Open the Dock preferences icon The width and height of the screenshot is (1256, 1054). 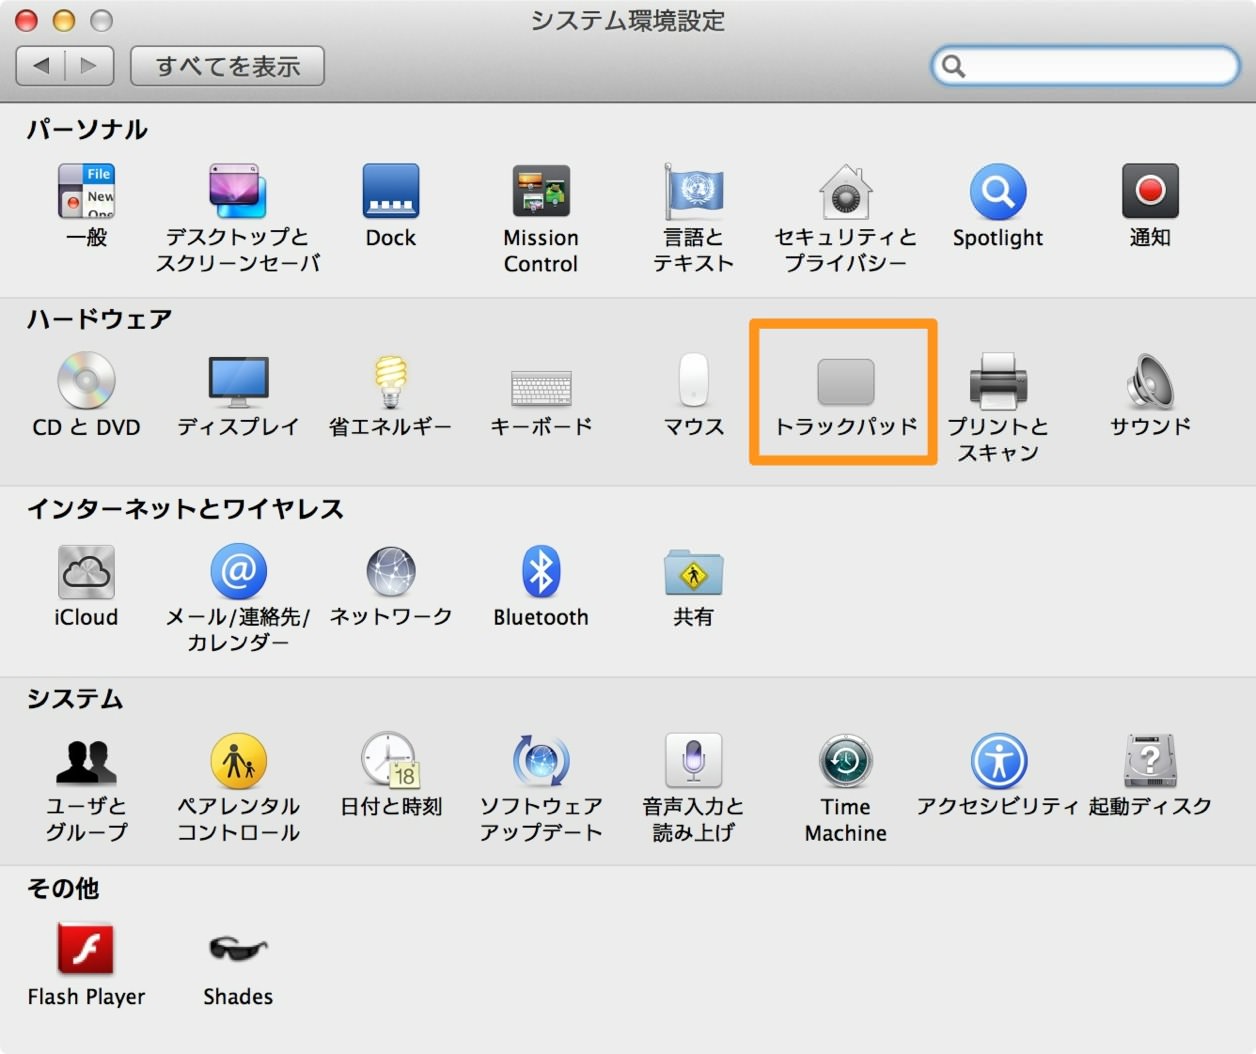[x=390, y=191]
